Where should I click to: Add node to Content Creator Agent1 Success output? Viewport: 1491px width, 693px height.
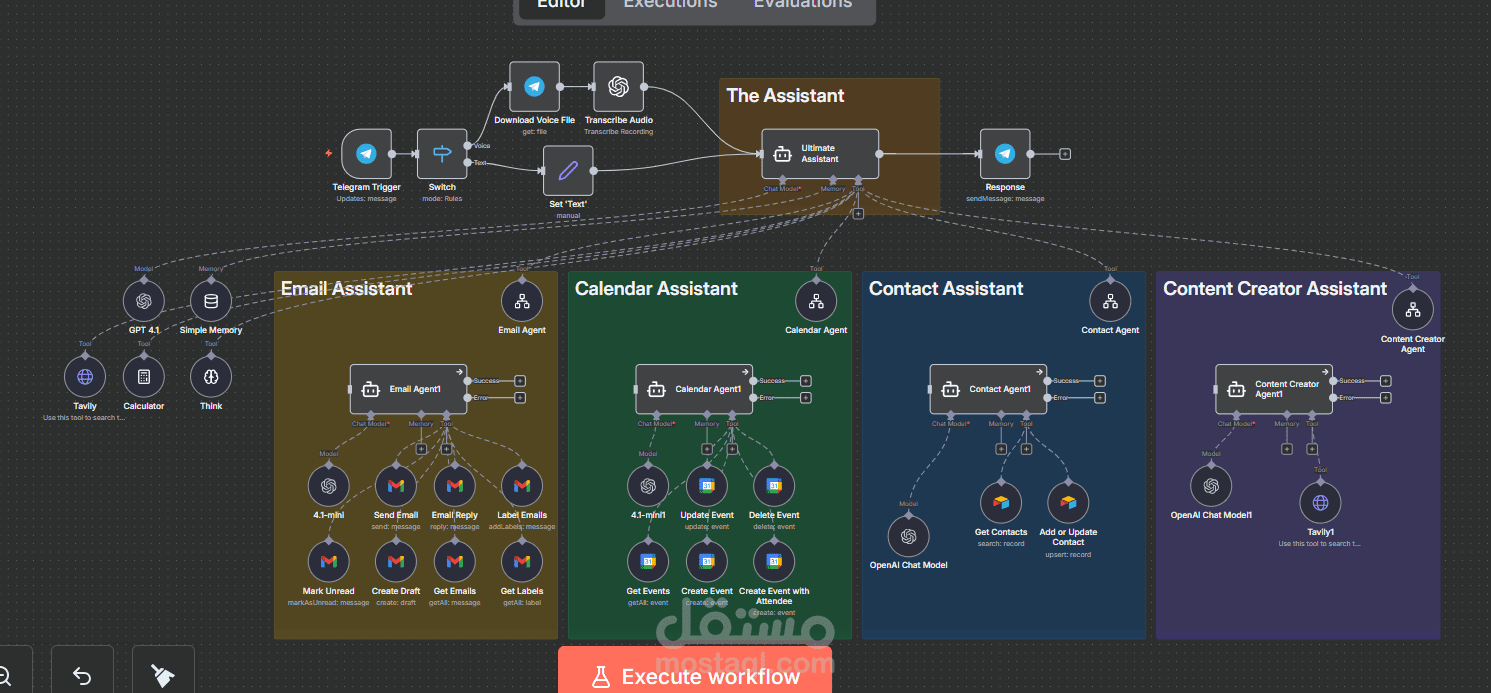click(x=1385, y=381)
